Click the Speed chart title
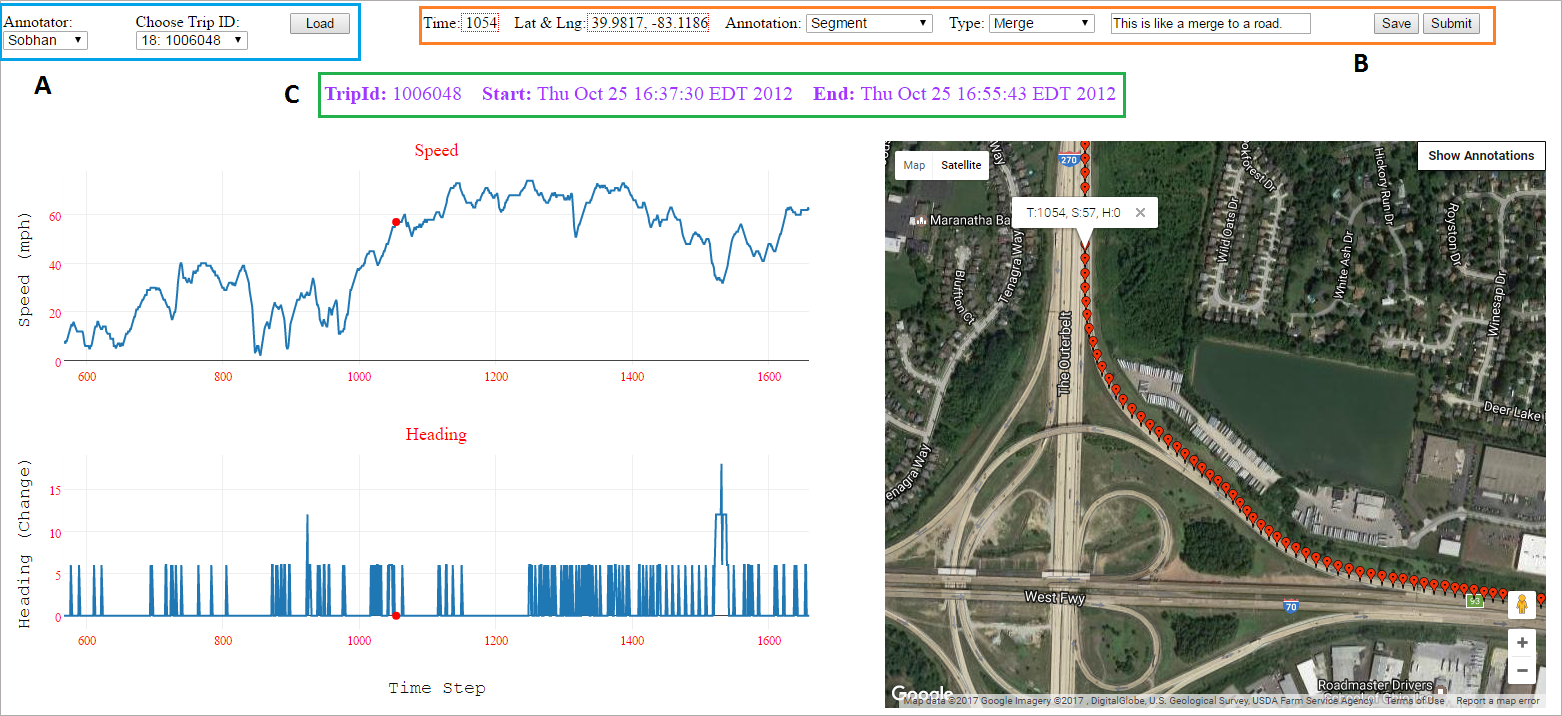The image size is (1562, 716). (436, 151)
